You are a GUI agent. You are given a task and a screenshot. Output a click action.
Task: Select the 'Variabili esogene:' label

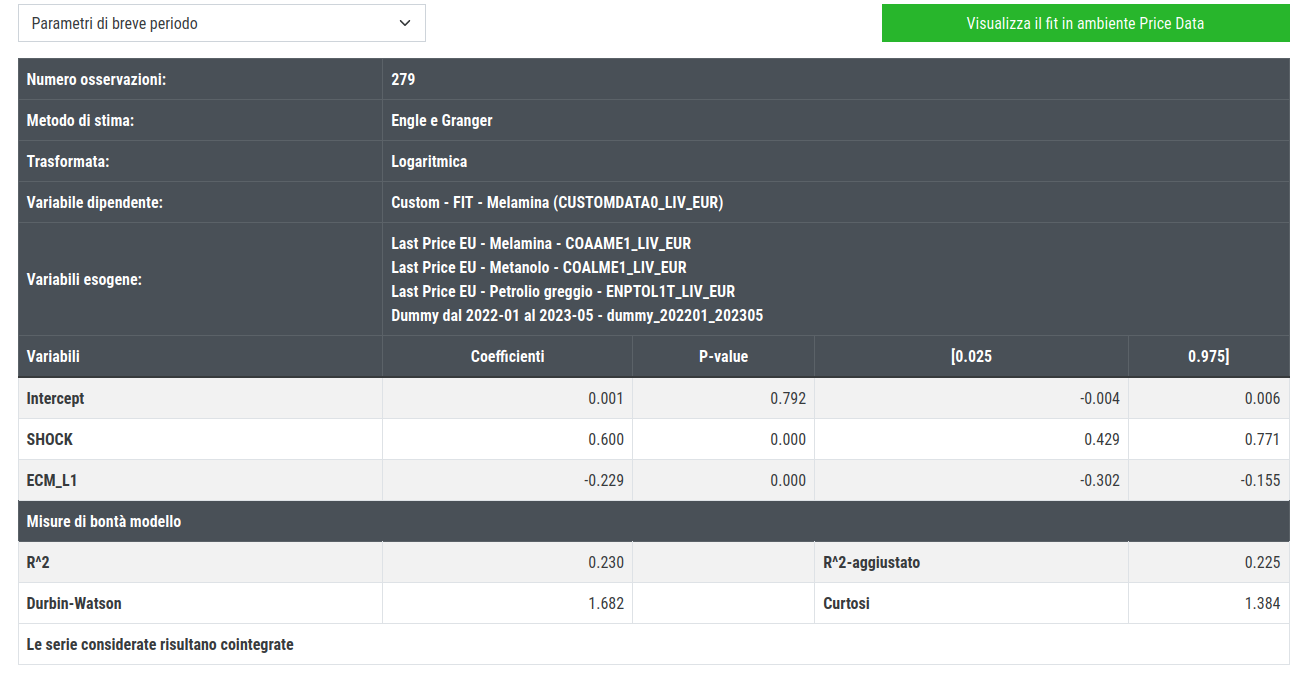84,279
